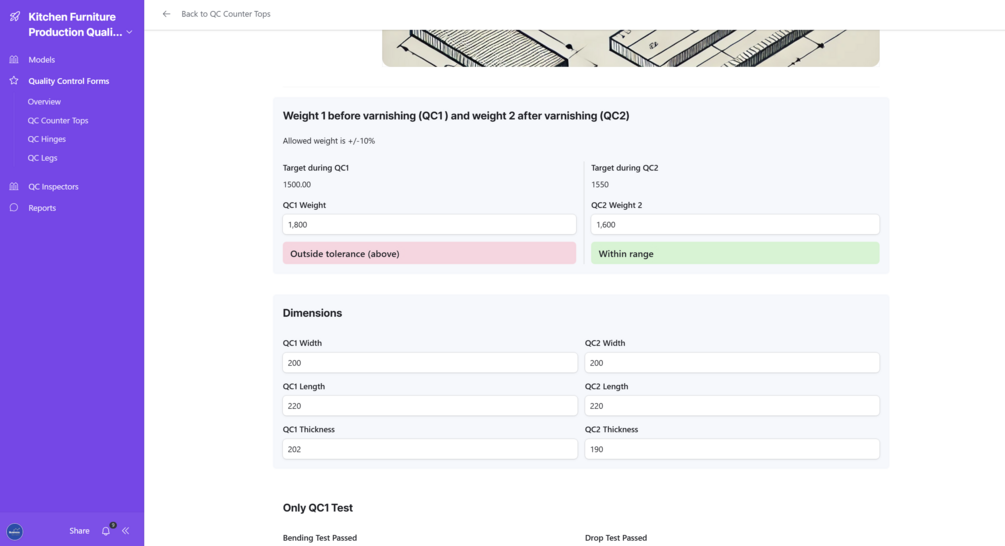The height and width of the screenshot is (546, 1005).
Task: Go to QC Counter Tops page
Action: [58, 121]
